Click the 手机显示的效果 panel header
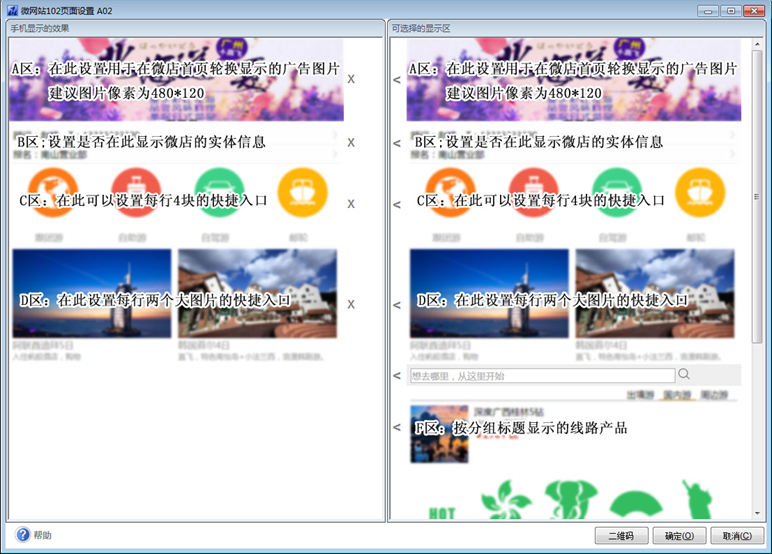Screen dimensions: 772x554 (x=195, y=28)
